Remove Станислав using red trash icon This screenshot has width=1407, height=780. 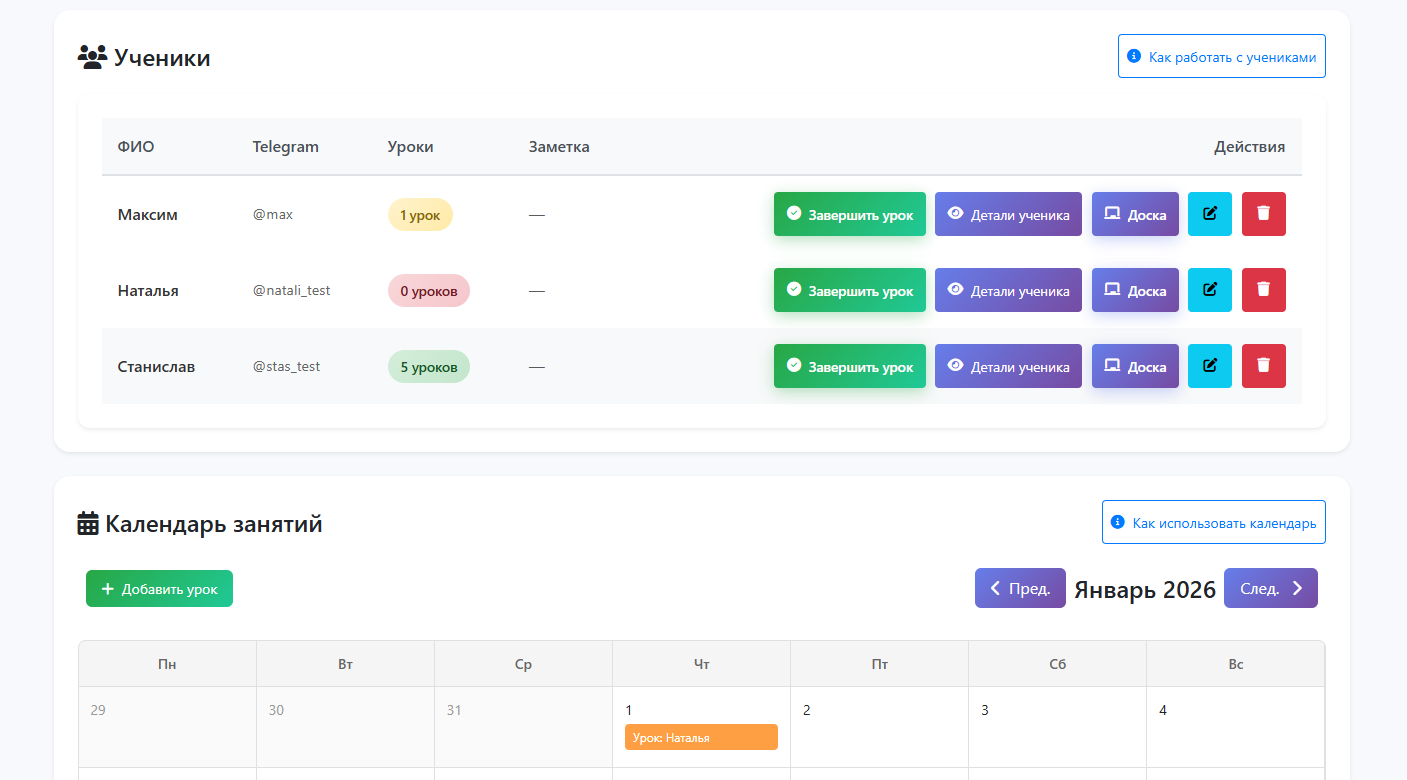click(x=1263, y=366)
